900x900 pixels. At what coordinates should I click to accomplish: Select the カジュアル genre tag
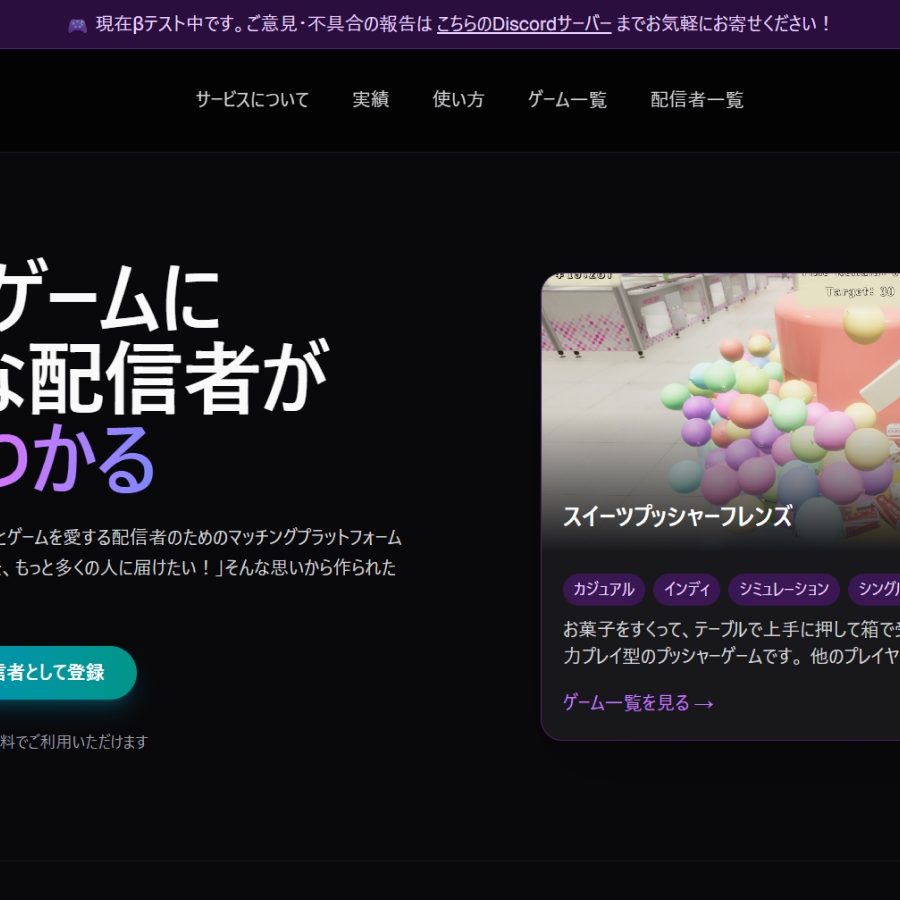point(602,590)
